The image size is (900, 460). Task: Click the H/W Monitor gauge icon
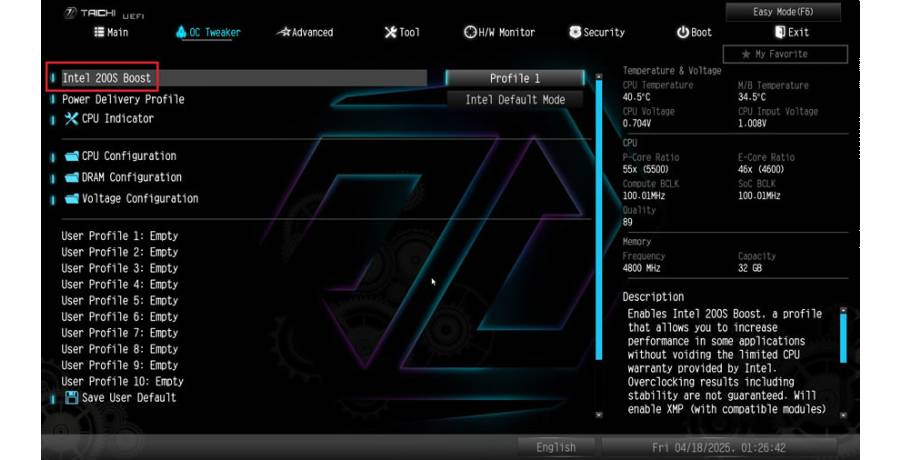click(470, 32)
